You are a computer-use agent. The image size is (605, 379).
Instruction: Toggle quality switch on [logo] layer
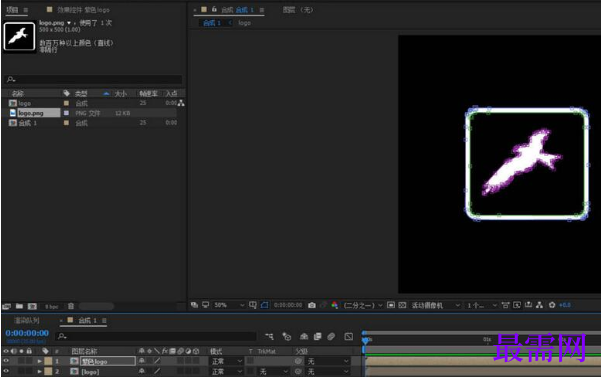click(x=157, y=371)
